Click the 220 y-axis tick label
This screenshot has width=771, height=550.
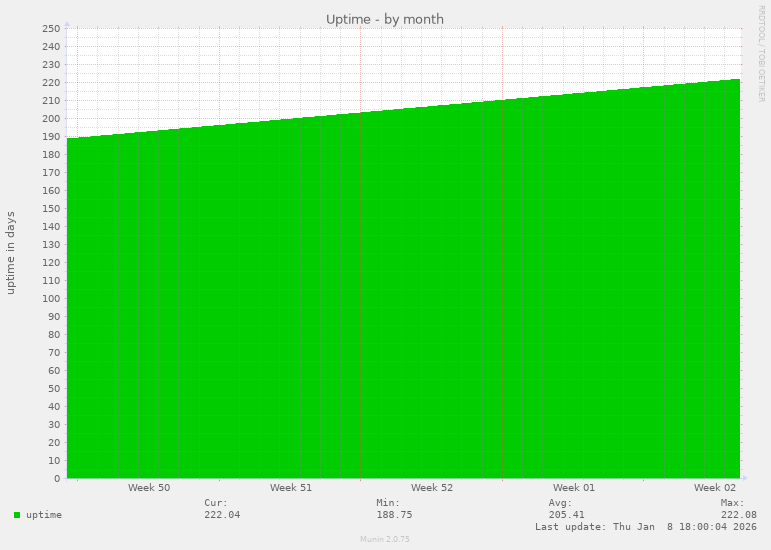pos(51,83)
